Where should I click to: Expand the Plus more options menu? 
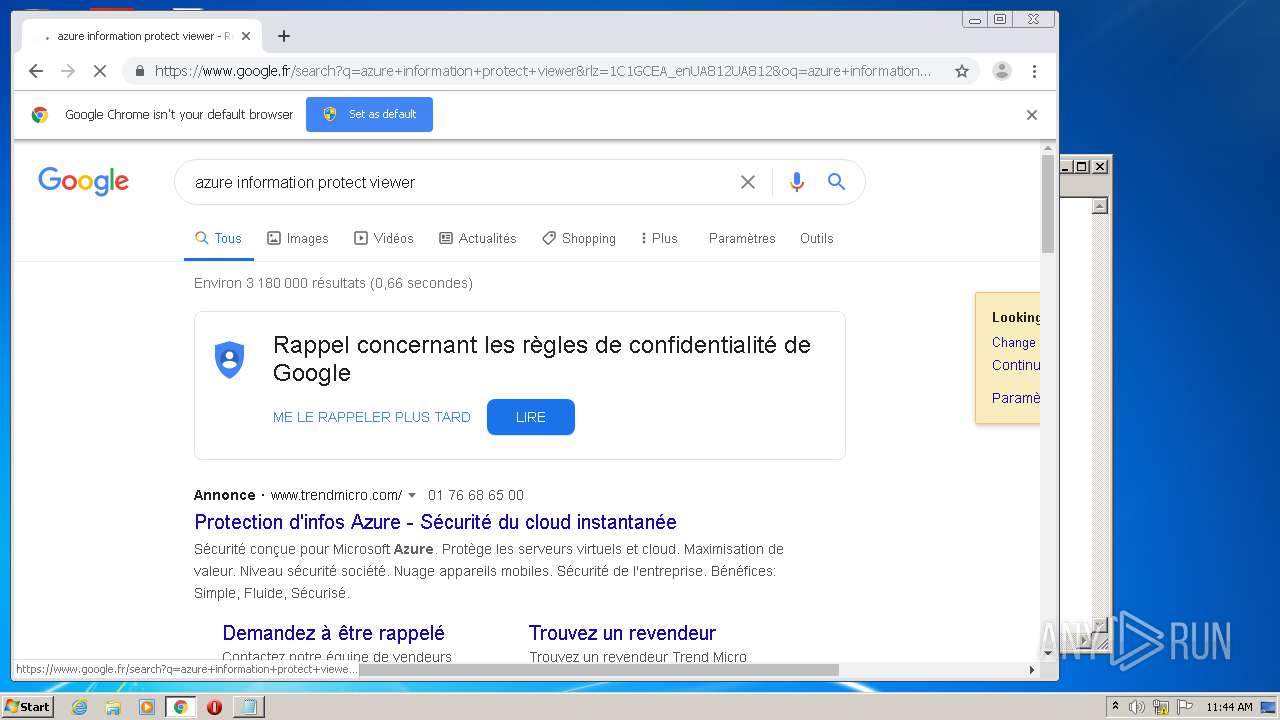pyautogui.click(x=659, y=238)
